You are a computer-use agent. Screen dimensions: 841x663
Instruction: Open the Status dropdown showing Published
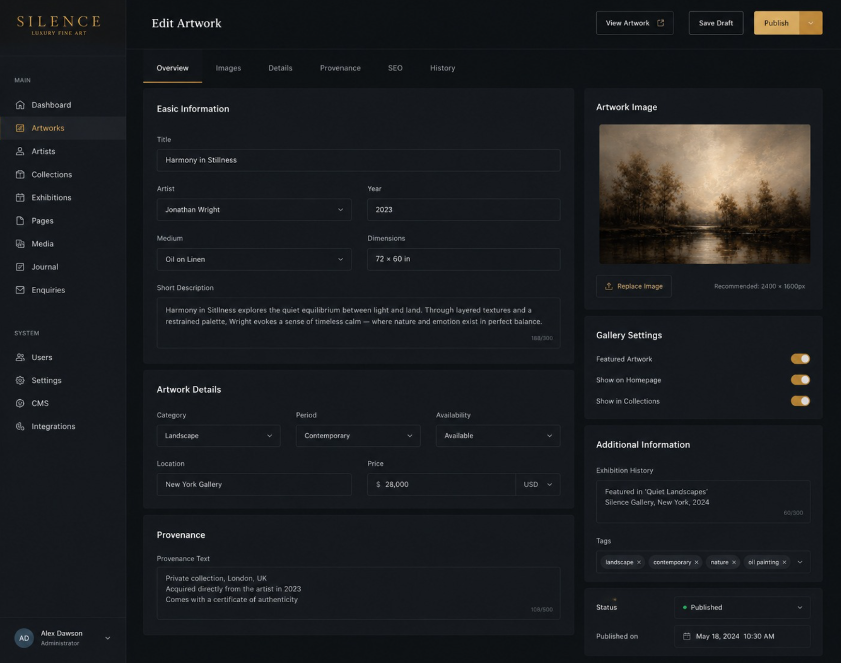(742, 607)
